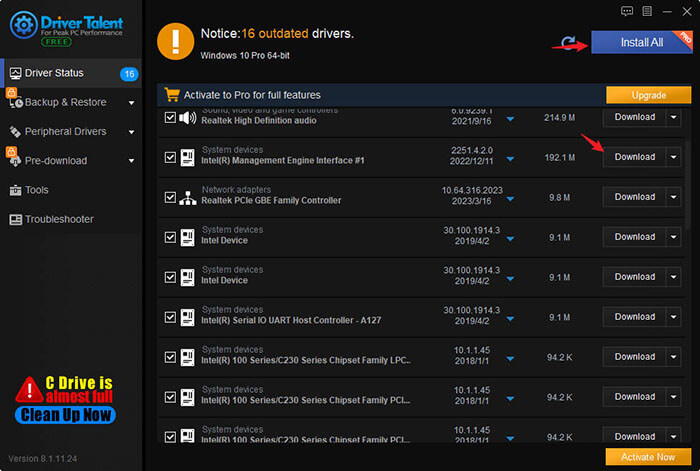The width and height of the screenshot is (700, 471).
Task: Open Peripheral Drivers section
Action: tap(71, 132)
